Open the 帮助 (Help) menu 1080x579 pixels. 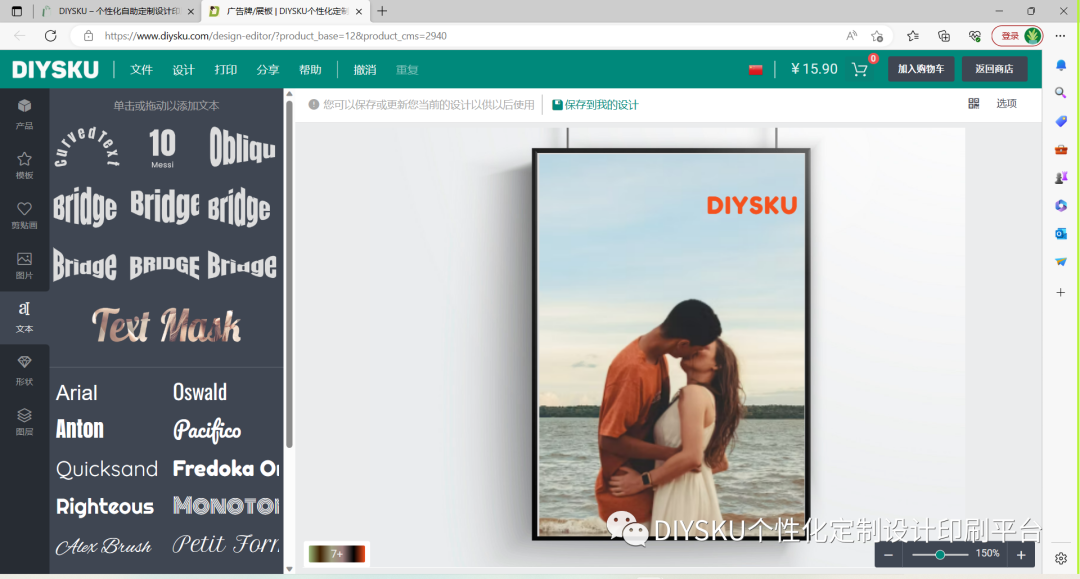click(x=310, y=70)
